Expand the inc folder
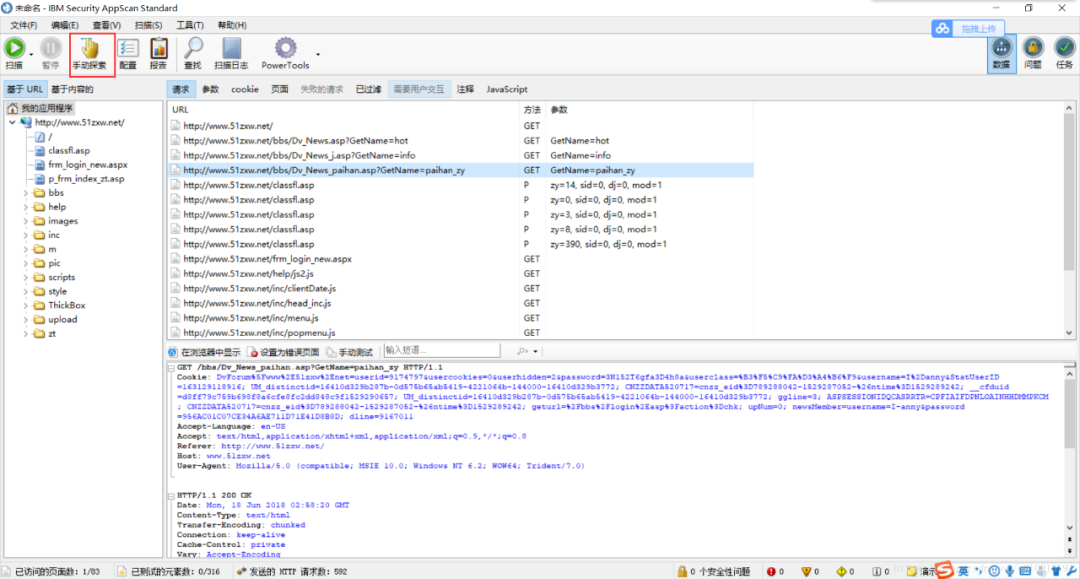Image resolution: width=1080 pixels, height=579 pixels. [x=26, y=235]
